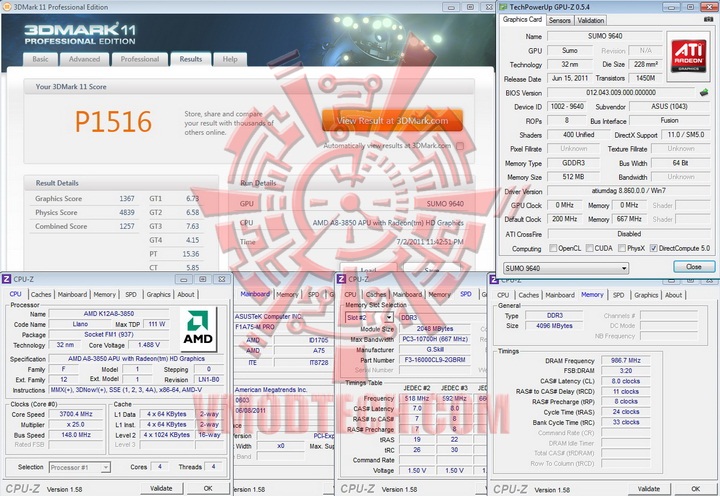Open Graphics tab in leftmost CPU-Z window
The width and height of the screenshot is (720, 496).
click(x=158, y=294)
